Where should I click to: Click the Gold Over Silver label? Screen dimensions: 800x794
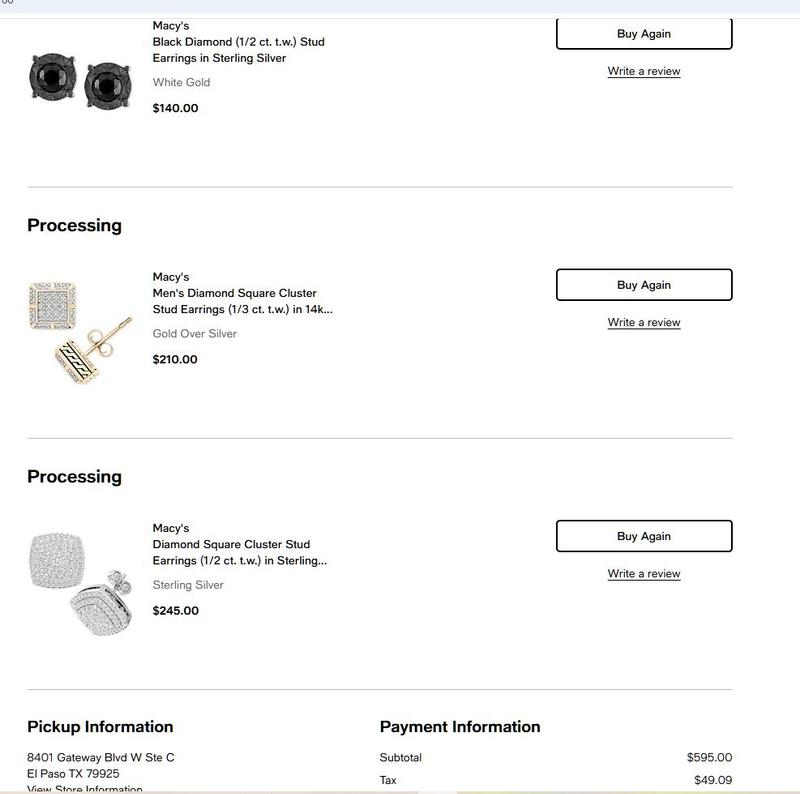[194, 333]
